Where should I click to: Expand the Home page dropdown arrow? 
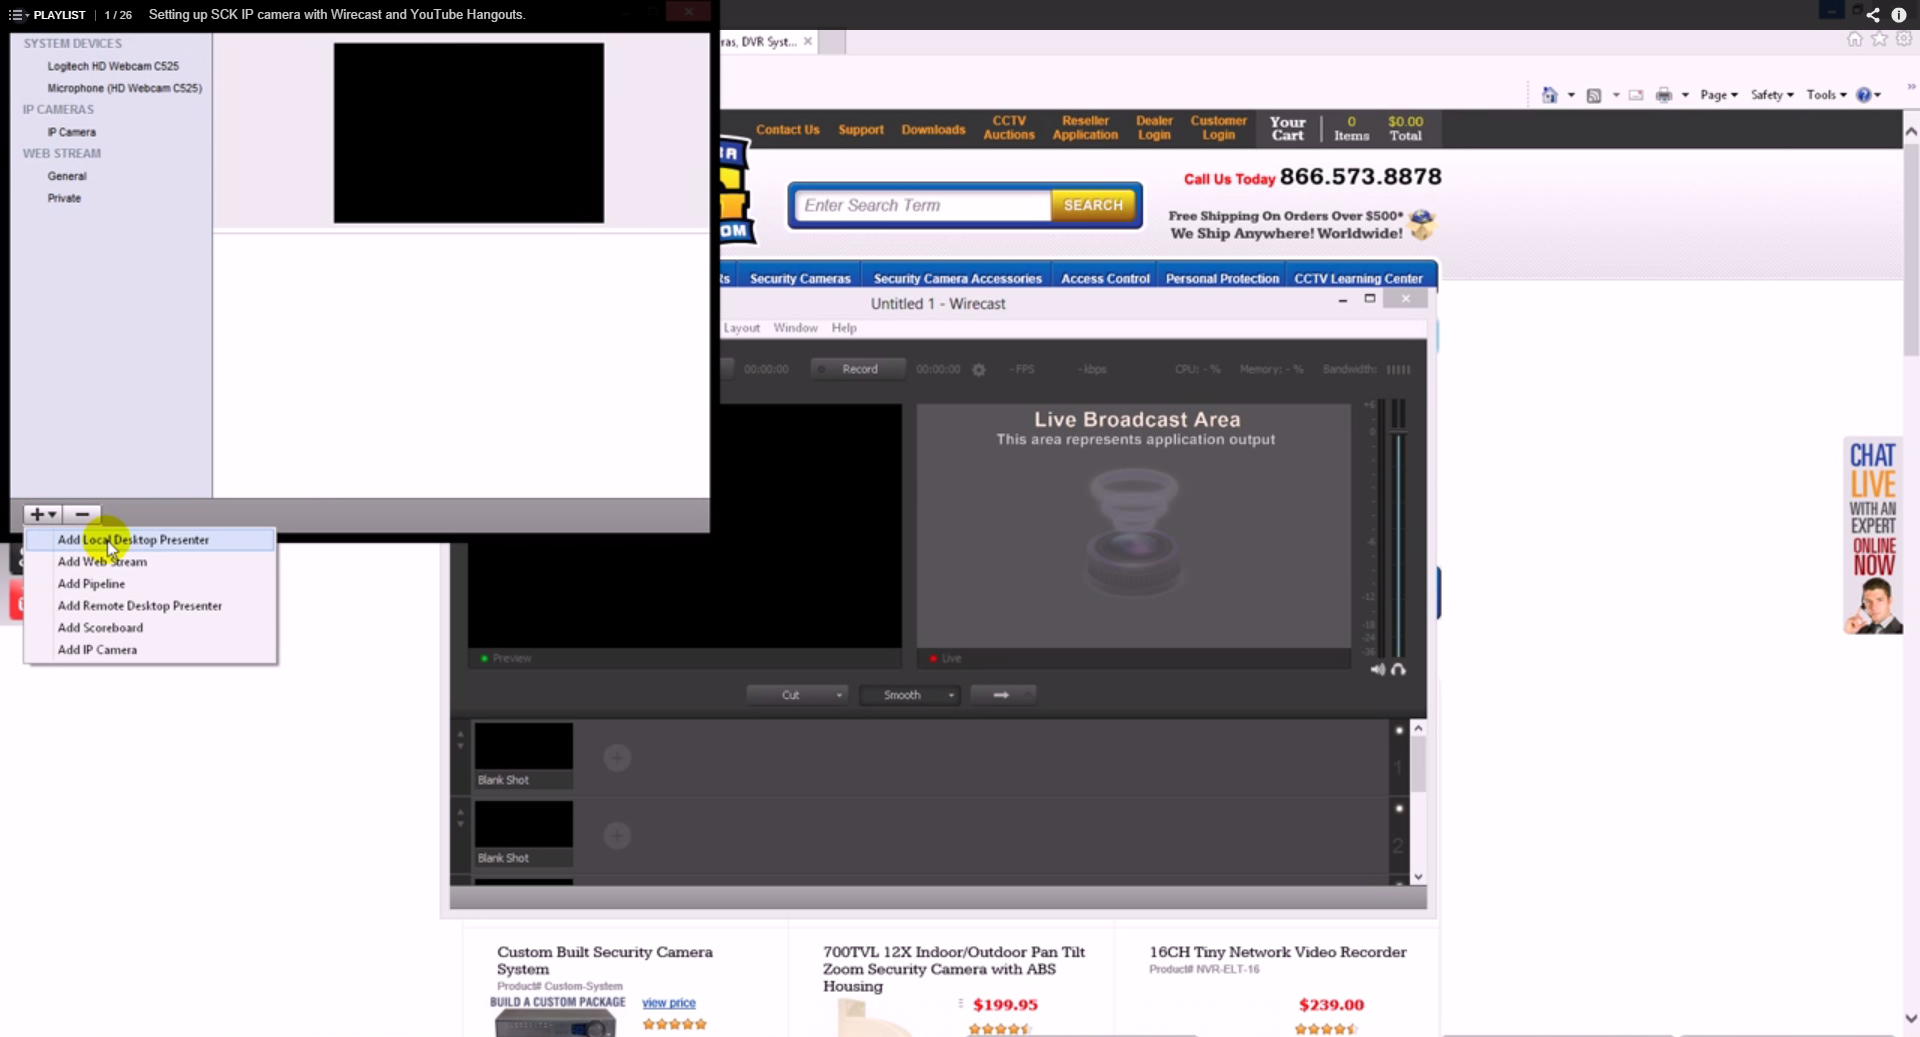click(x=1571, y=95)
